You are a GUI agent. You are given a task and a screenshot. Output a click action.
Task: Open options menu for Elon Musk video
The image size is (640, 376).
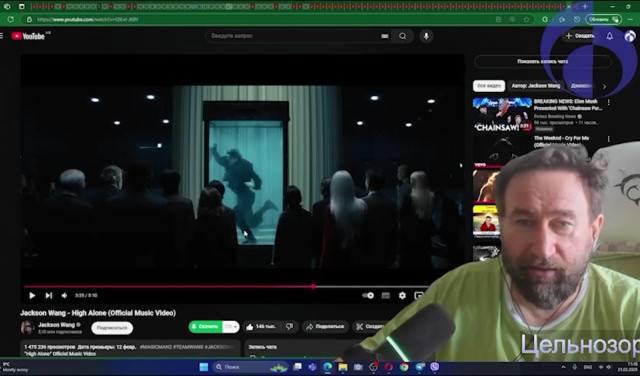(608, 102)
